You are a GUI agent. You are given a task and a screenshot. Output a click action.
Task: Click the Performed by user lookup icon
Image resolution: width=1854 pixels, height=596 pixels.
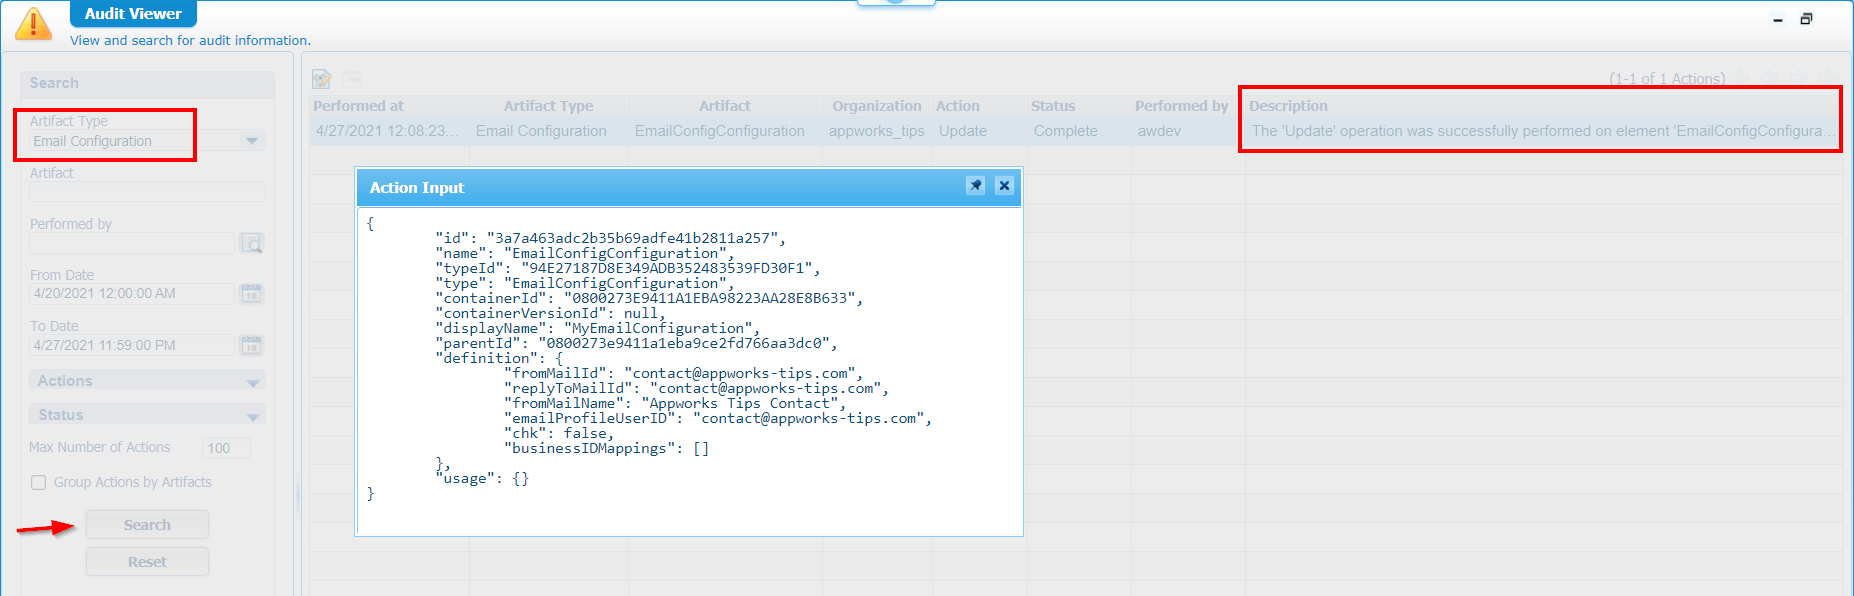[252, 243]
